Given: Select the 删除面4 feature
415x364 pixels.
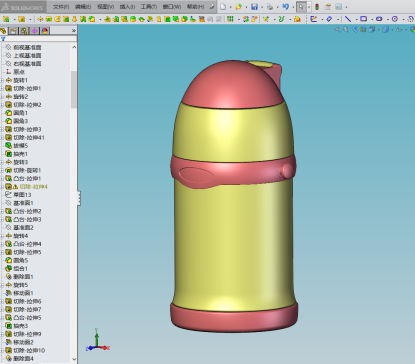Looking at the screenshot, I should (23, 359).
